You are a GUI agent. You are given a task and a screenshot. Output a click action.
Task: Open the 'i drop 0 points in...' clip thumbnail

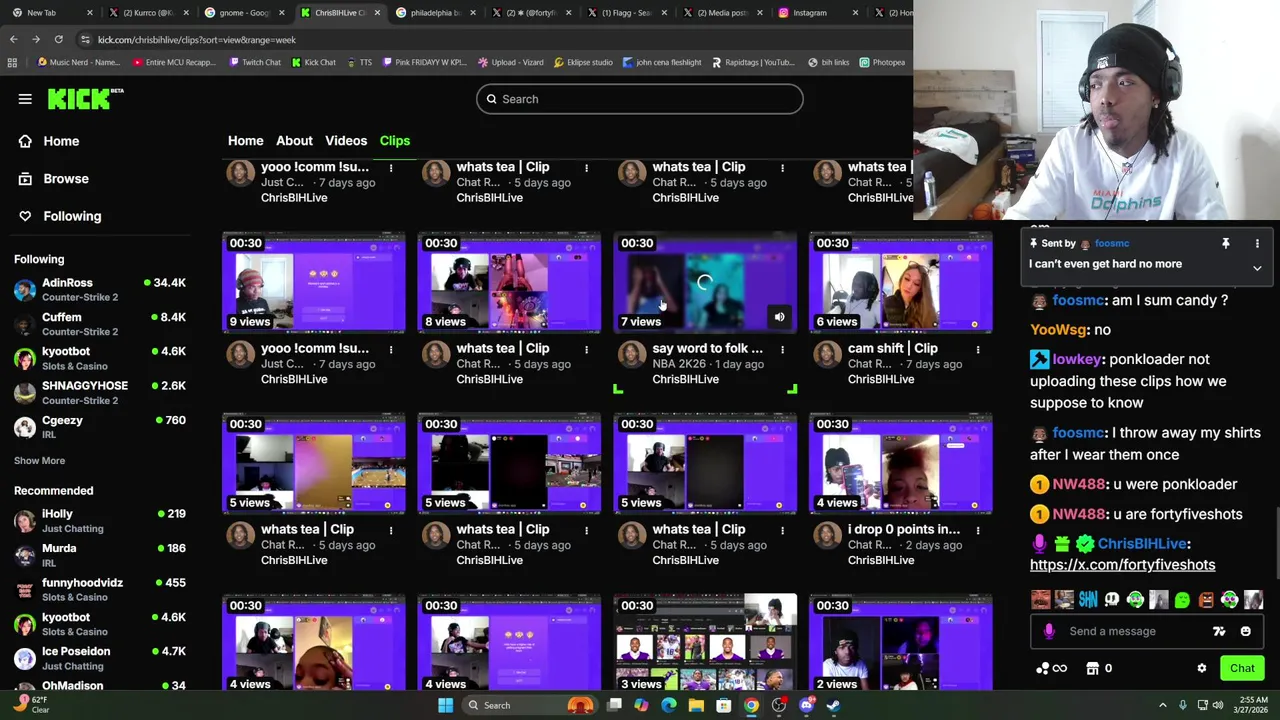(900, 464)
